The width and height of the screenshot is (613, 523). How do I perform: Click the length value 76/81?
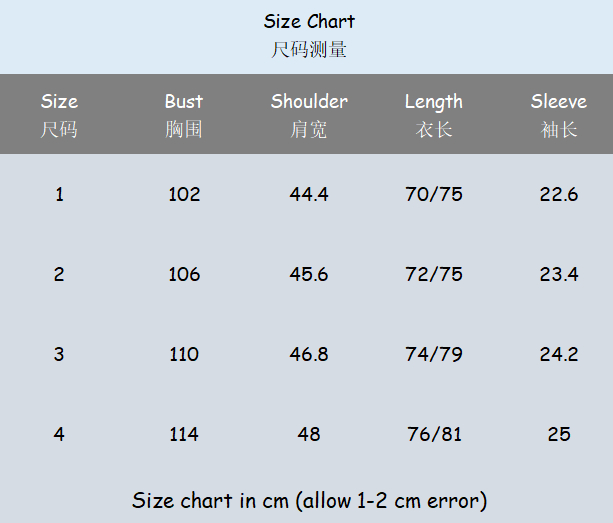tap(433, 434)
